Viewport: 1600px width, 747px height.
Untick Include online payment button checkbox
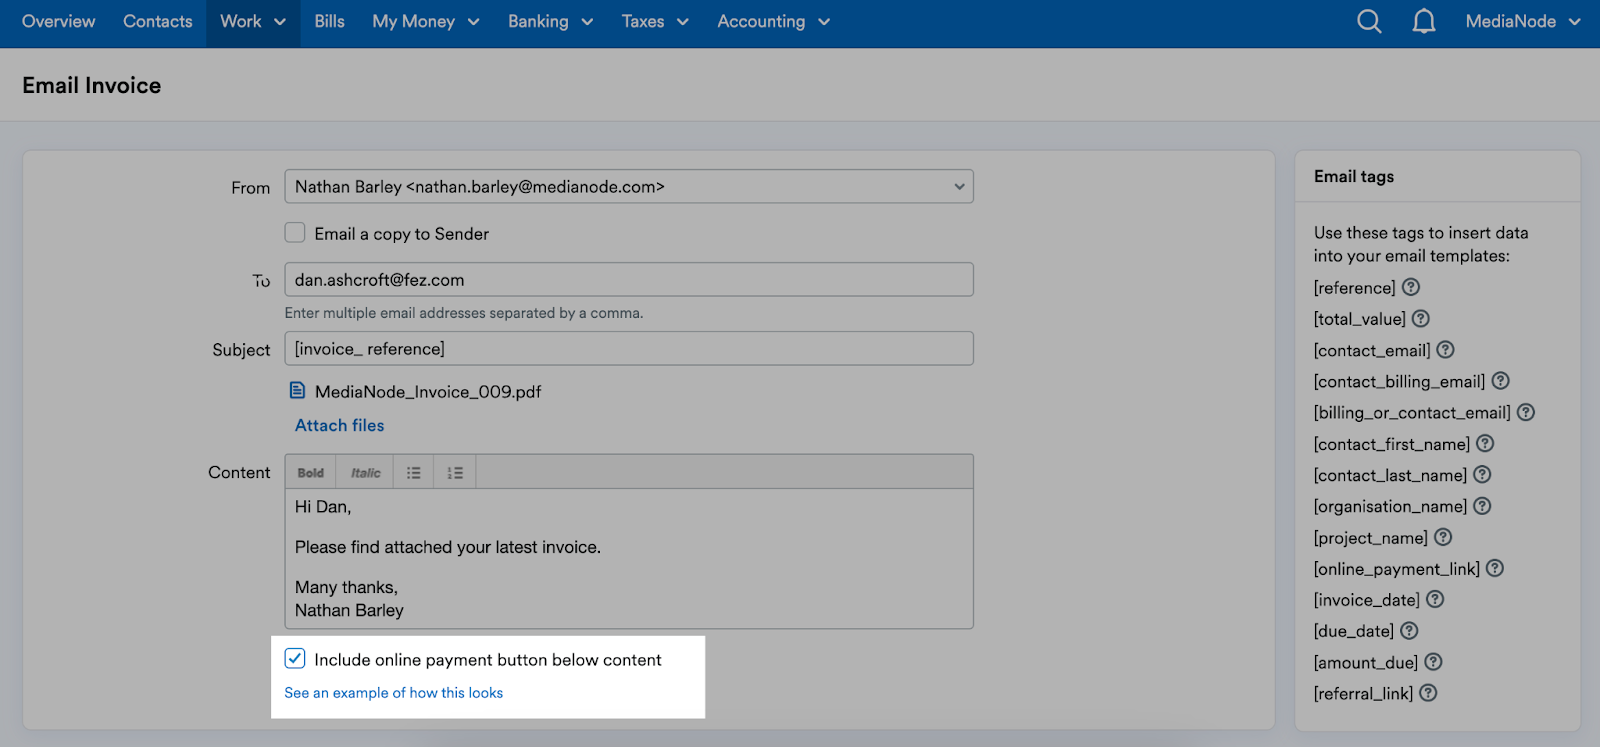295,658
